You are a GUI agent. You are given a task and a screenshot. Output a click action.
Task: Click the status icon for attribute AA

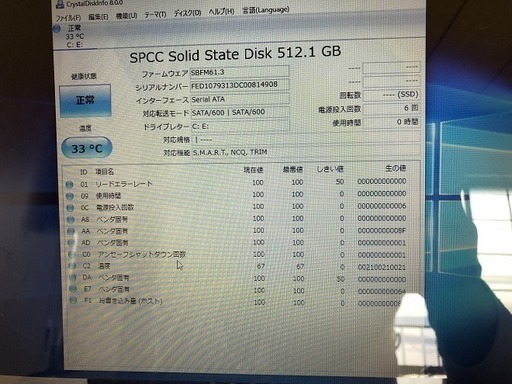[71, 231]
